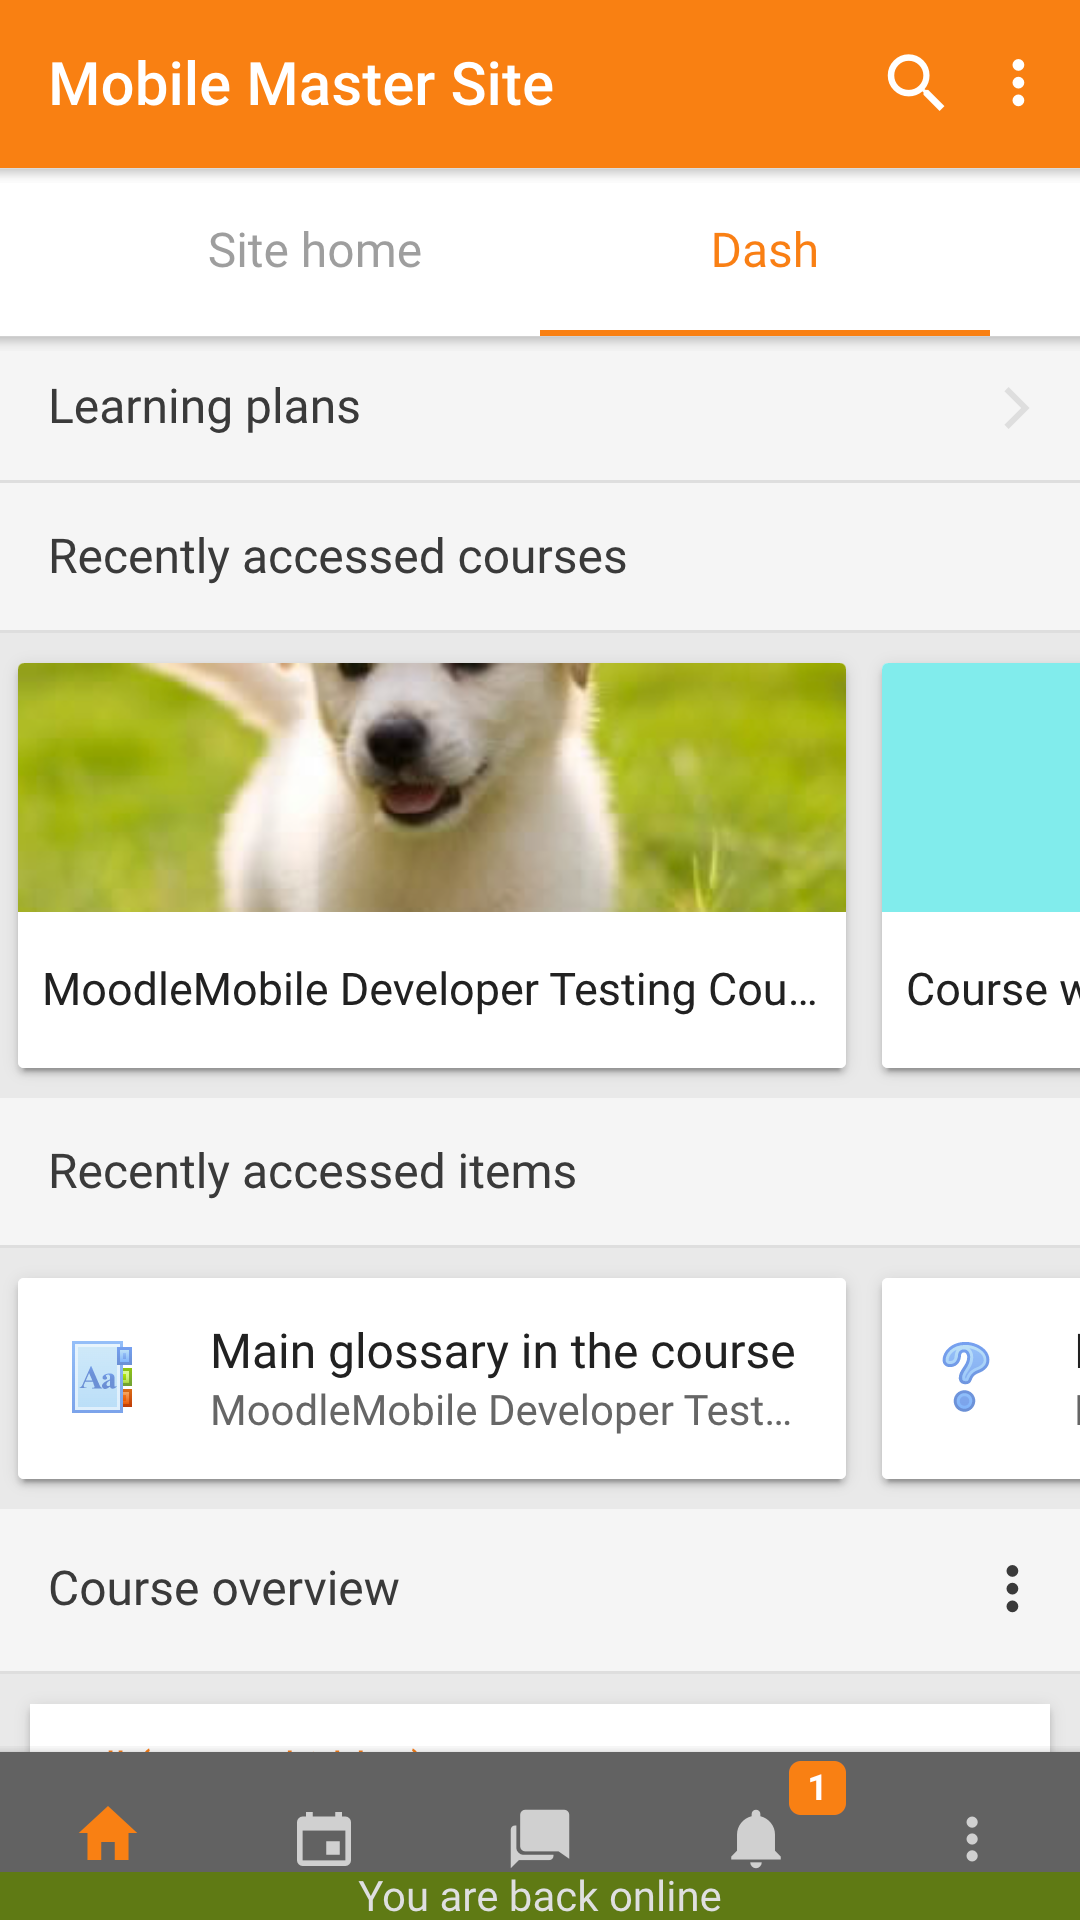Tap the cyan course card image
This screenshot has width=1080, height=1920.
981,787
